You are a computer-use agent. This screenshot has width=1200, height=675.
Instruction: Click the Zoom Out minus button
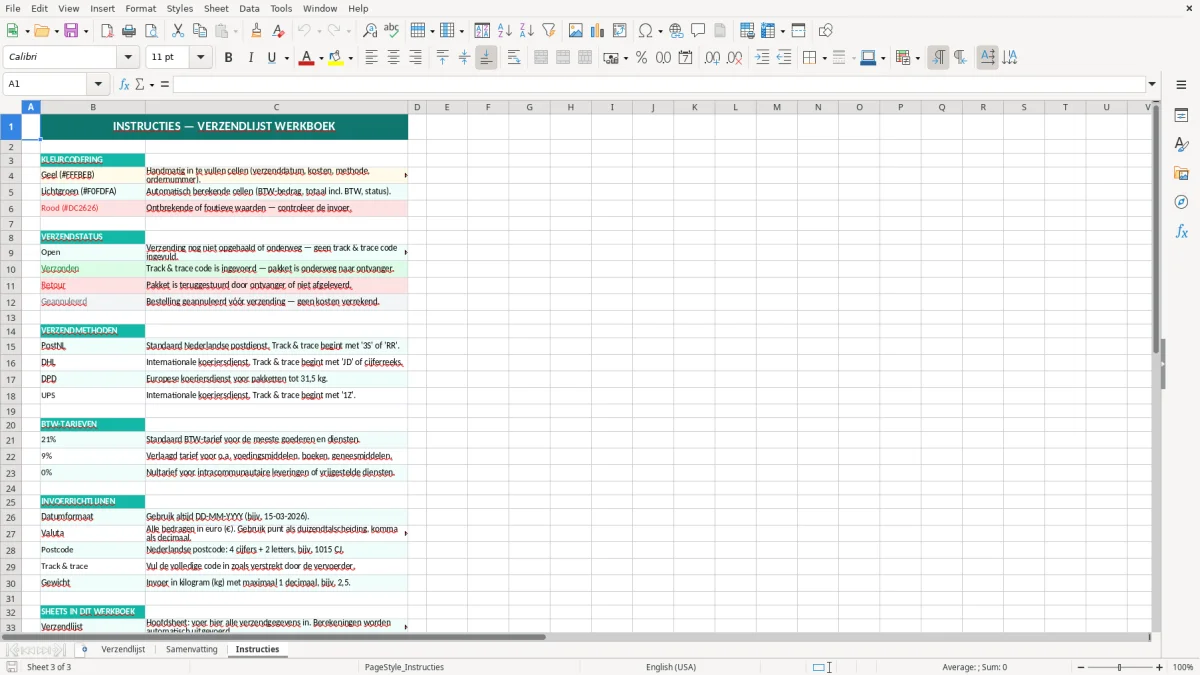(1081, 667)
